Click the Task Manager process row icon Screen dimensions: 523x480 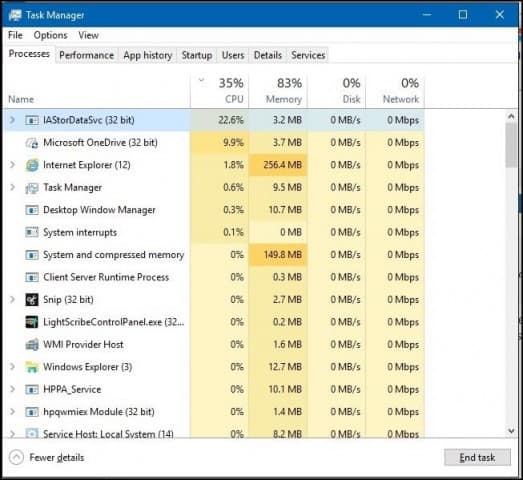32,188
